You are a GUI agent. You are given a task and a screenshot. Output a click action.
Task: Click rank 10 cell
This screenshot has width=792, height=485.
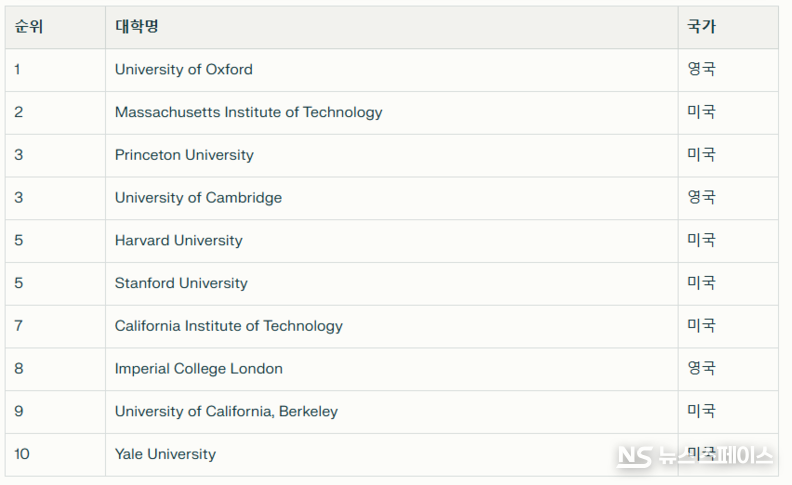22,454
